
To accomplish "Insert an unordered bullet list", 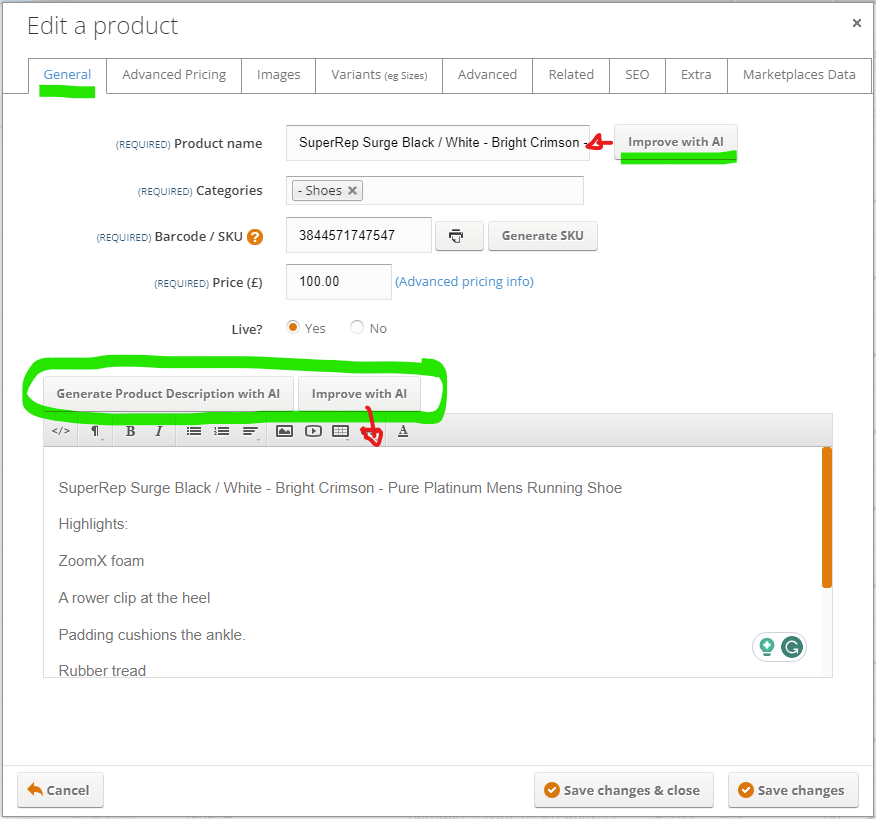I will [194, 431].
